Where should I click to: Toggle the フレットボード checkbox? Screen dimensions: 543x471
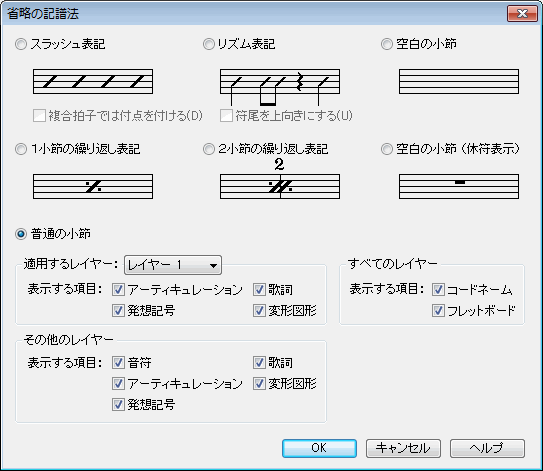point(438,310)
